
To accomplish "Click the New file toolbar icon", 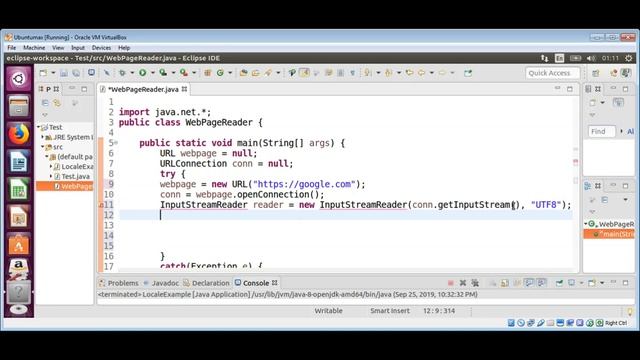I will pyautogui.click(x=43, y=73).
